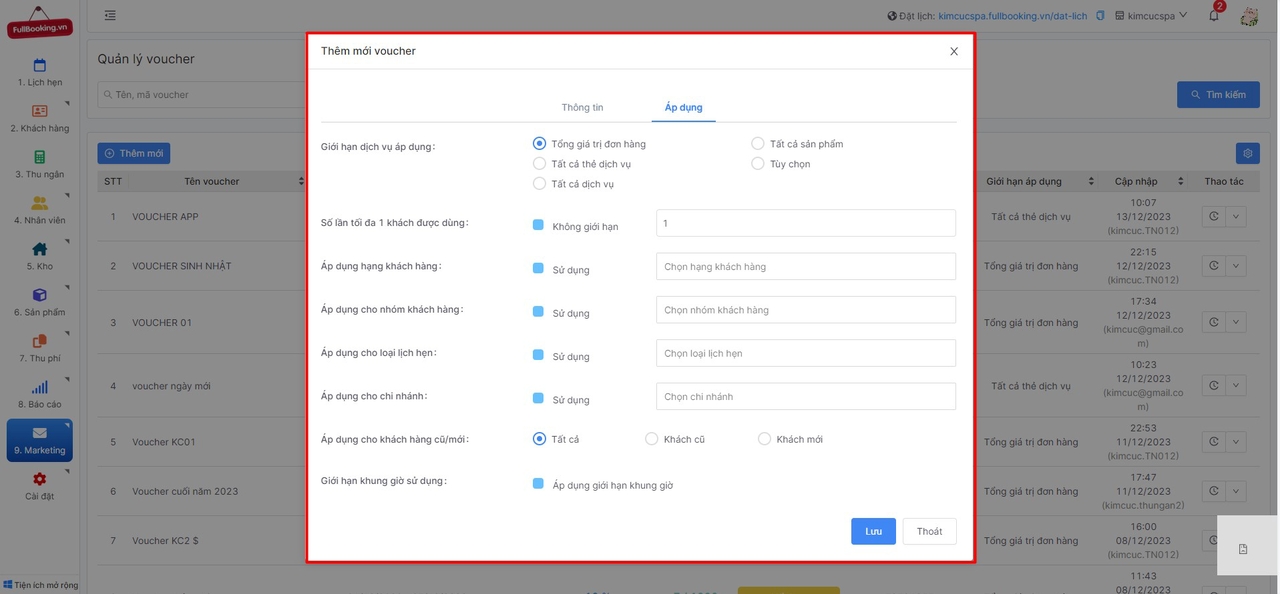Click the Báo cáo chart icon
Screen dimensions: 1280x594
39,387
